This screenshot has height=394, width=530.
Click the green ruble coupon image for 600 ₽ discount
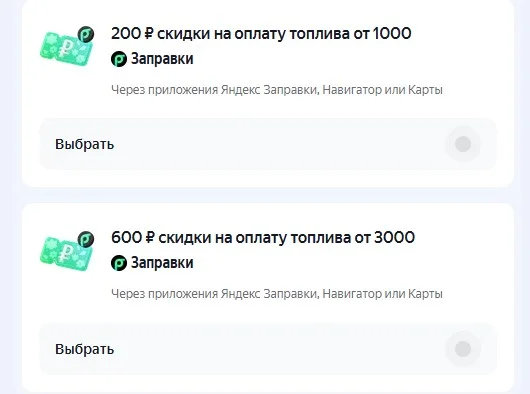(x=66, y=253)
